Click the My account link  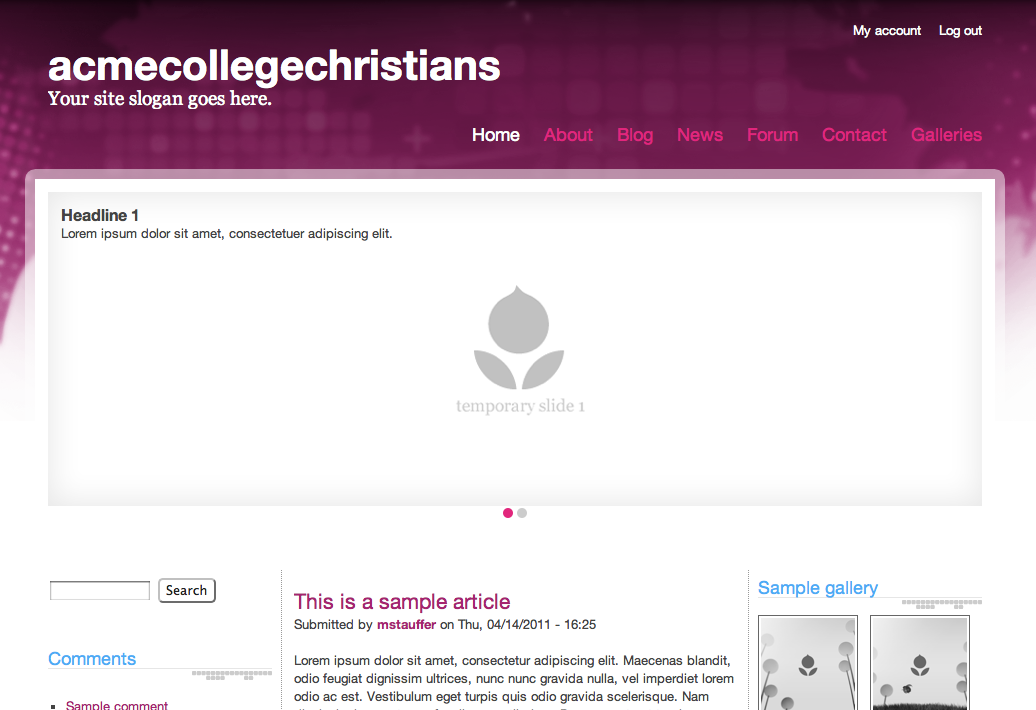point(887,30)
